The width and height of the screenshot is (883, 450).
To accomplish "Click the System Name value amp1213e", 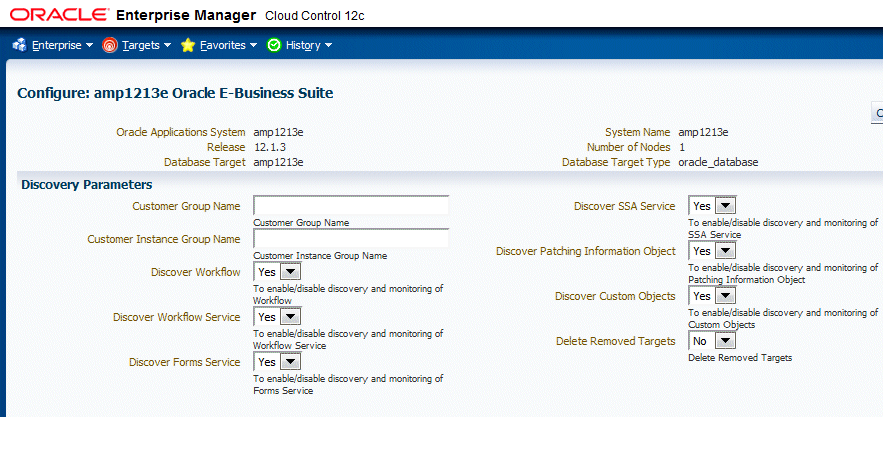I will tap(703, 132).
